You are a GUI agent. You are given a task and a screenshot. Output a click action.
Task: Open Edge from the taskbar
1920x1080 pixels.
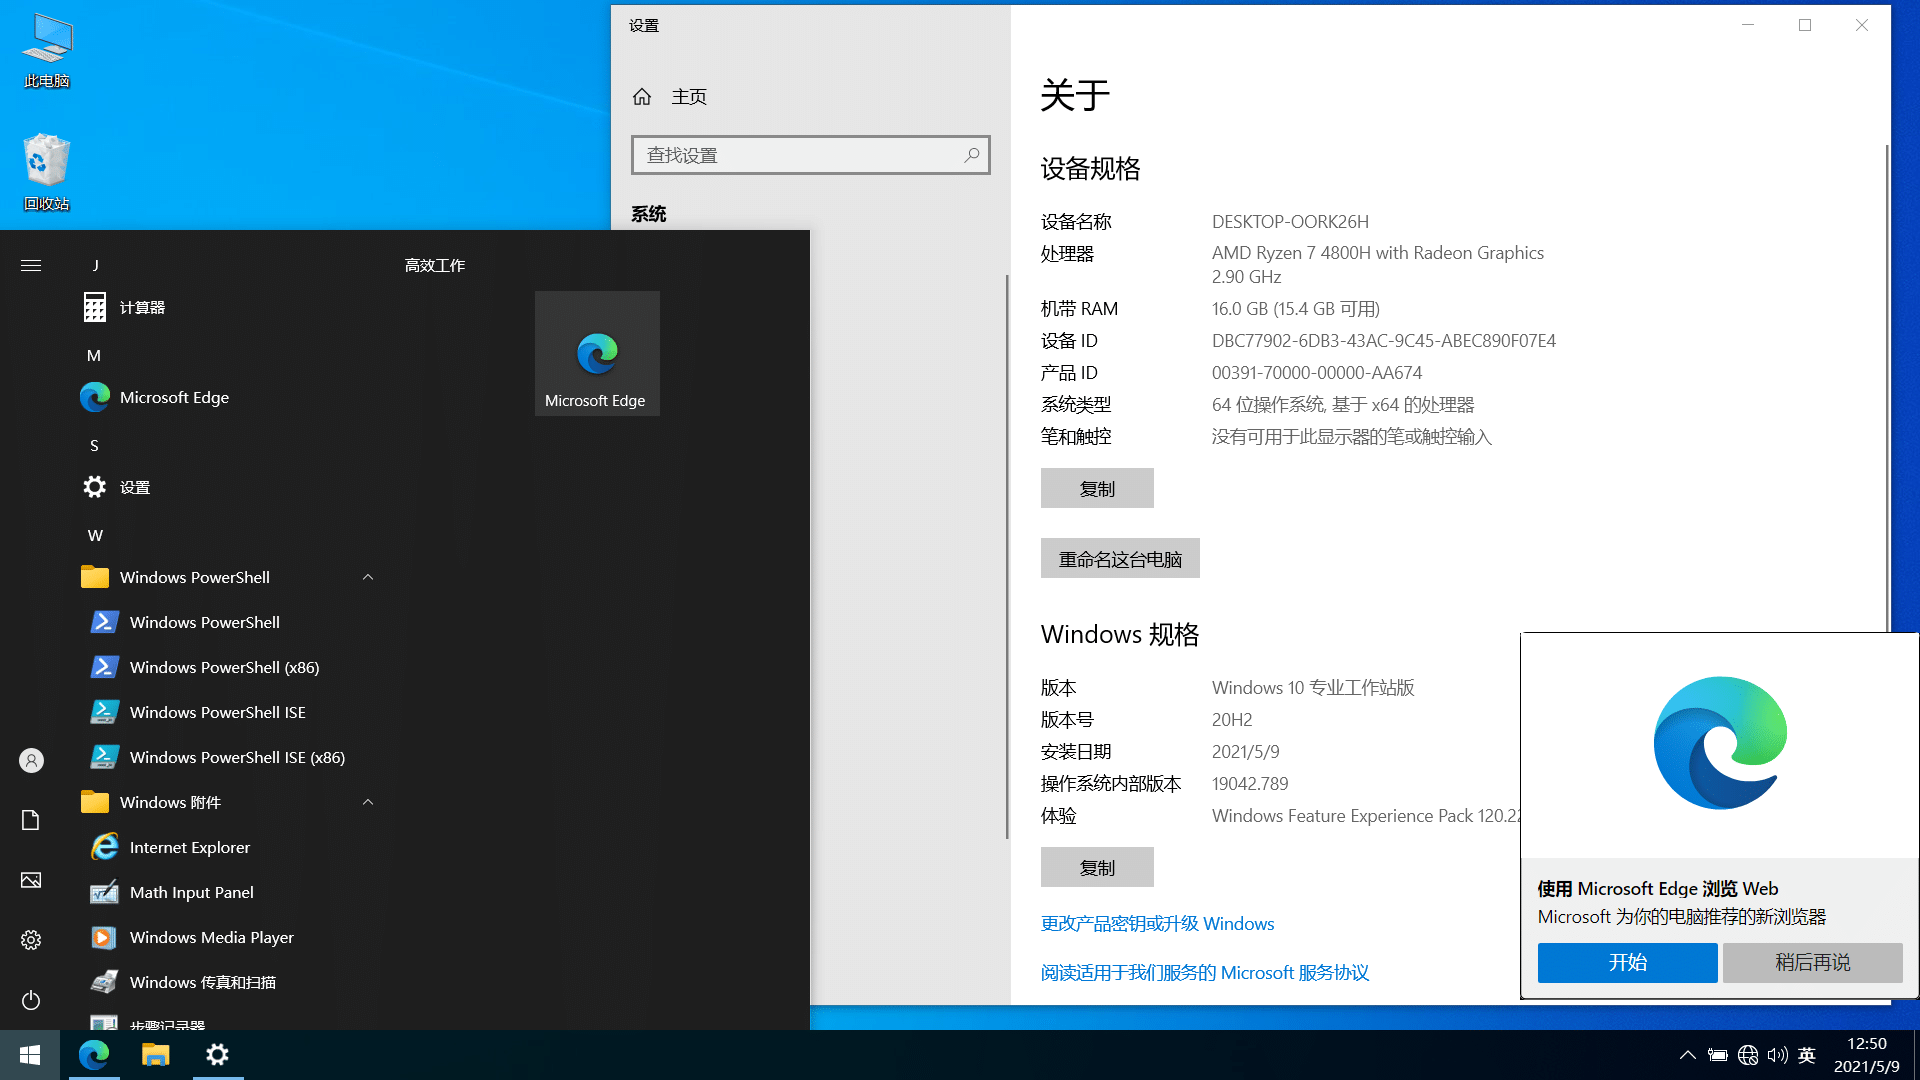click(94, 1055)
